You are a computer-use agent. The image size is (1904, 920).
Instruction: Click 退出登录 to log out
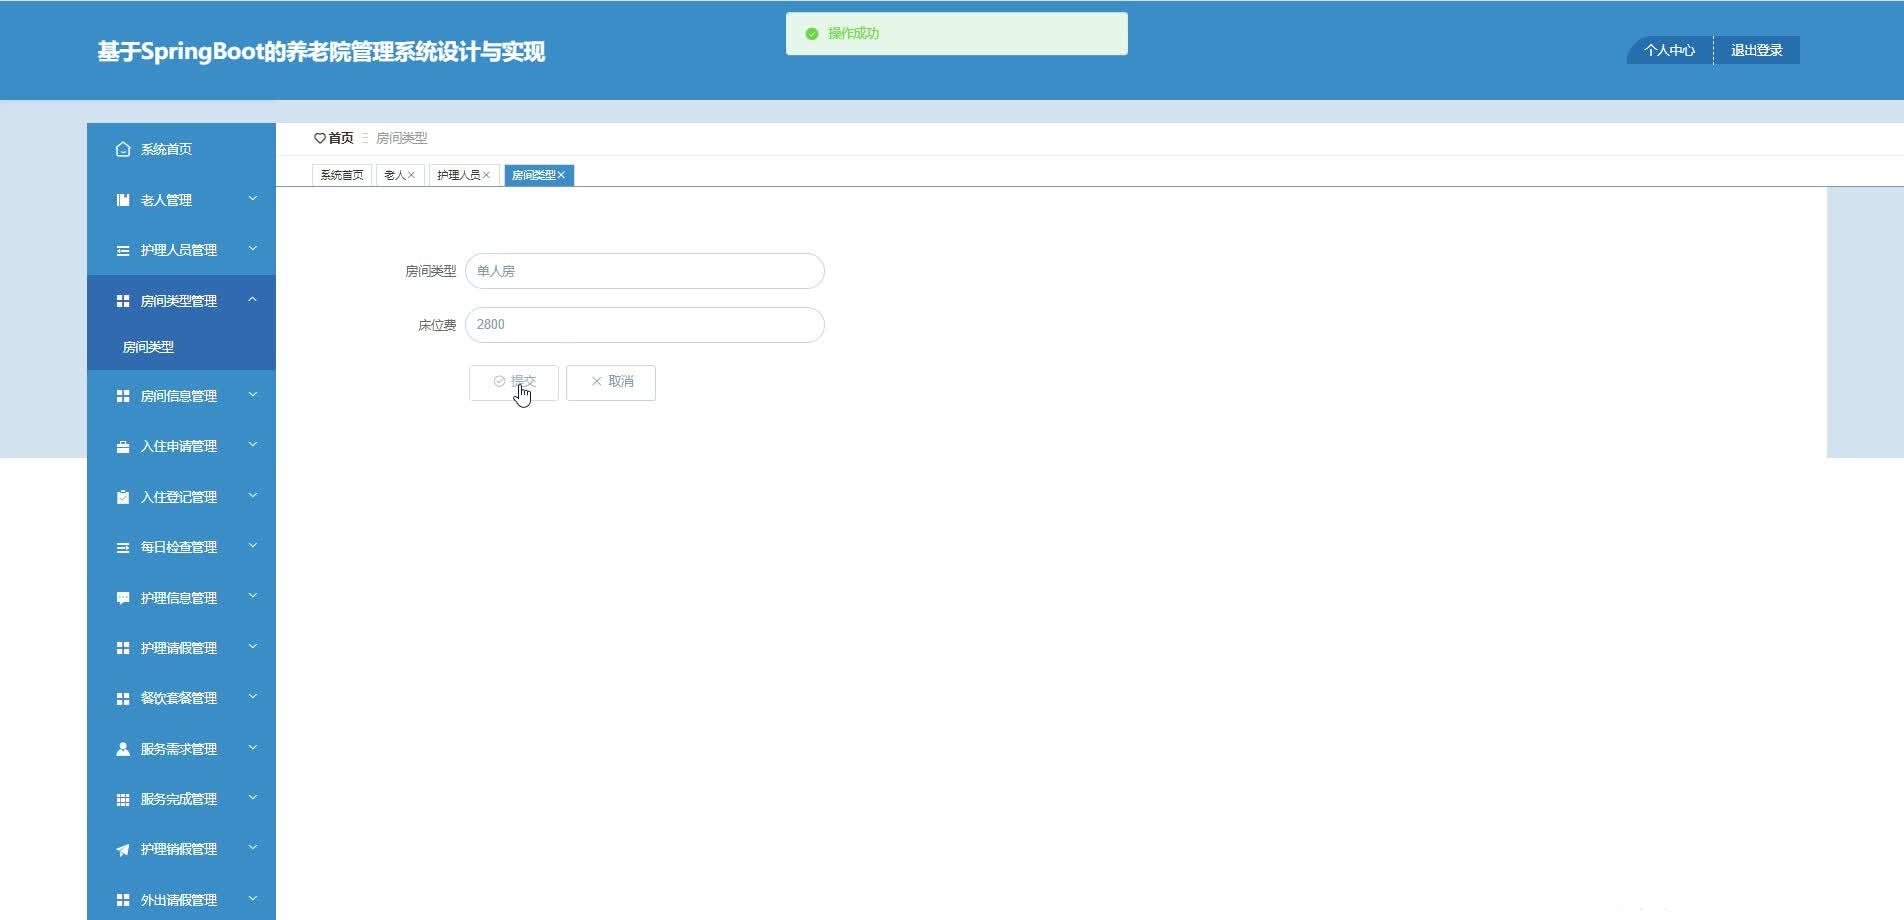coord(1757,50)
